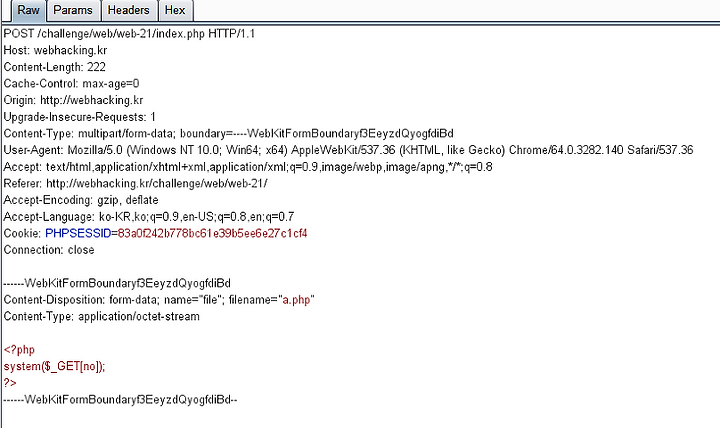Screen dimensions: 720x428
Task: Click the 'Origin: http://webhacking.kr' header
Action: (x=73, y=100)
